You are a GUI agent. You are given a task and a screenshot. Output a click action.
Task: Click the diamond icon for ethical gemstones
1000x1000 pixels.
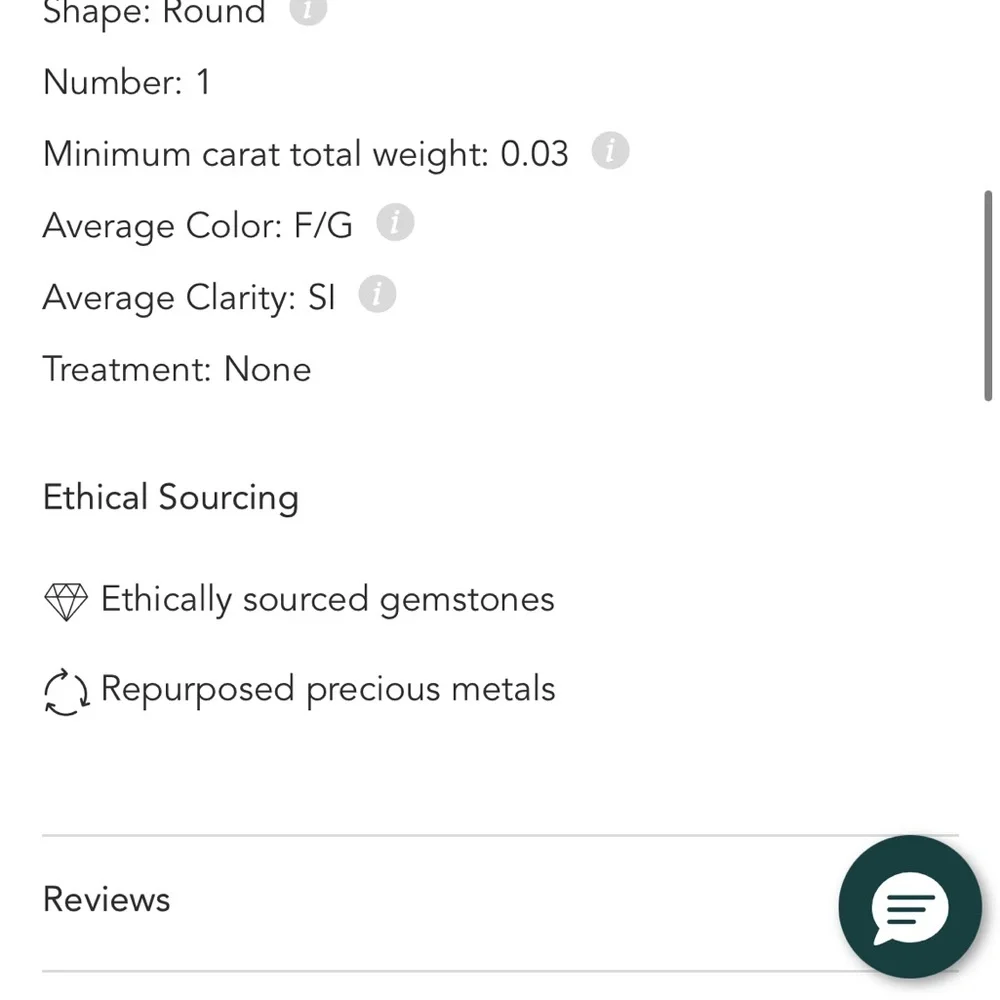click(x=66, y=601)
